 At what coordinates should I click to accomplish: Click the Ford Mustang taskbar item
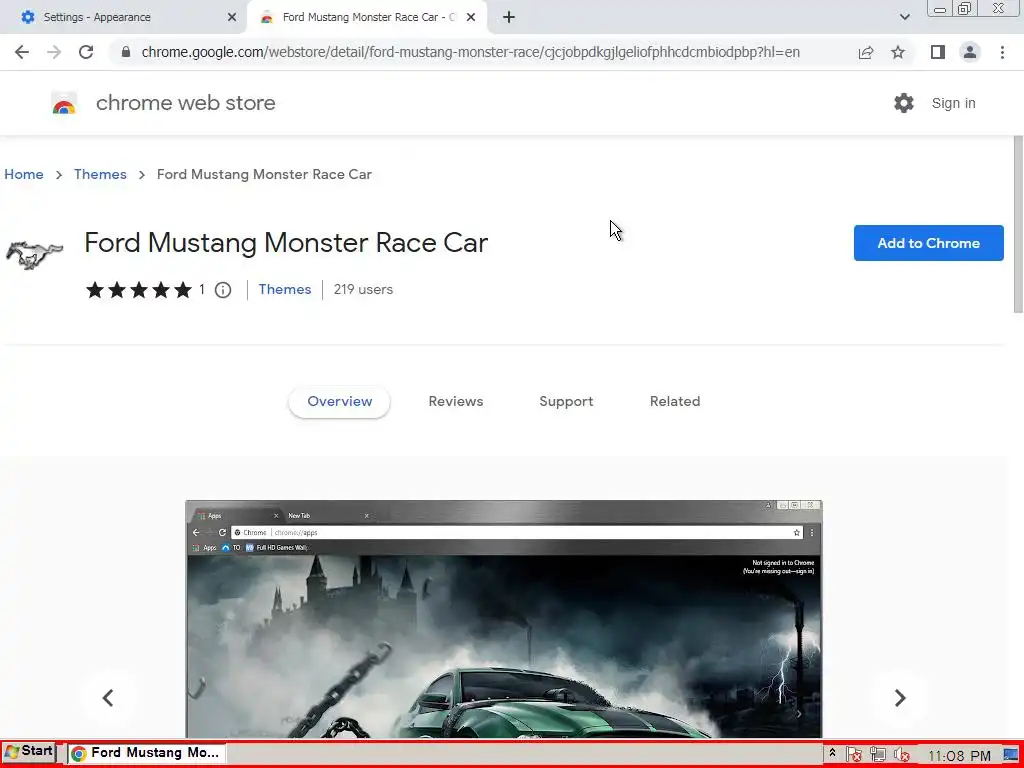click(x=146, y=753)
